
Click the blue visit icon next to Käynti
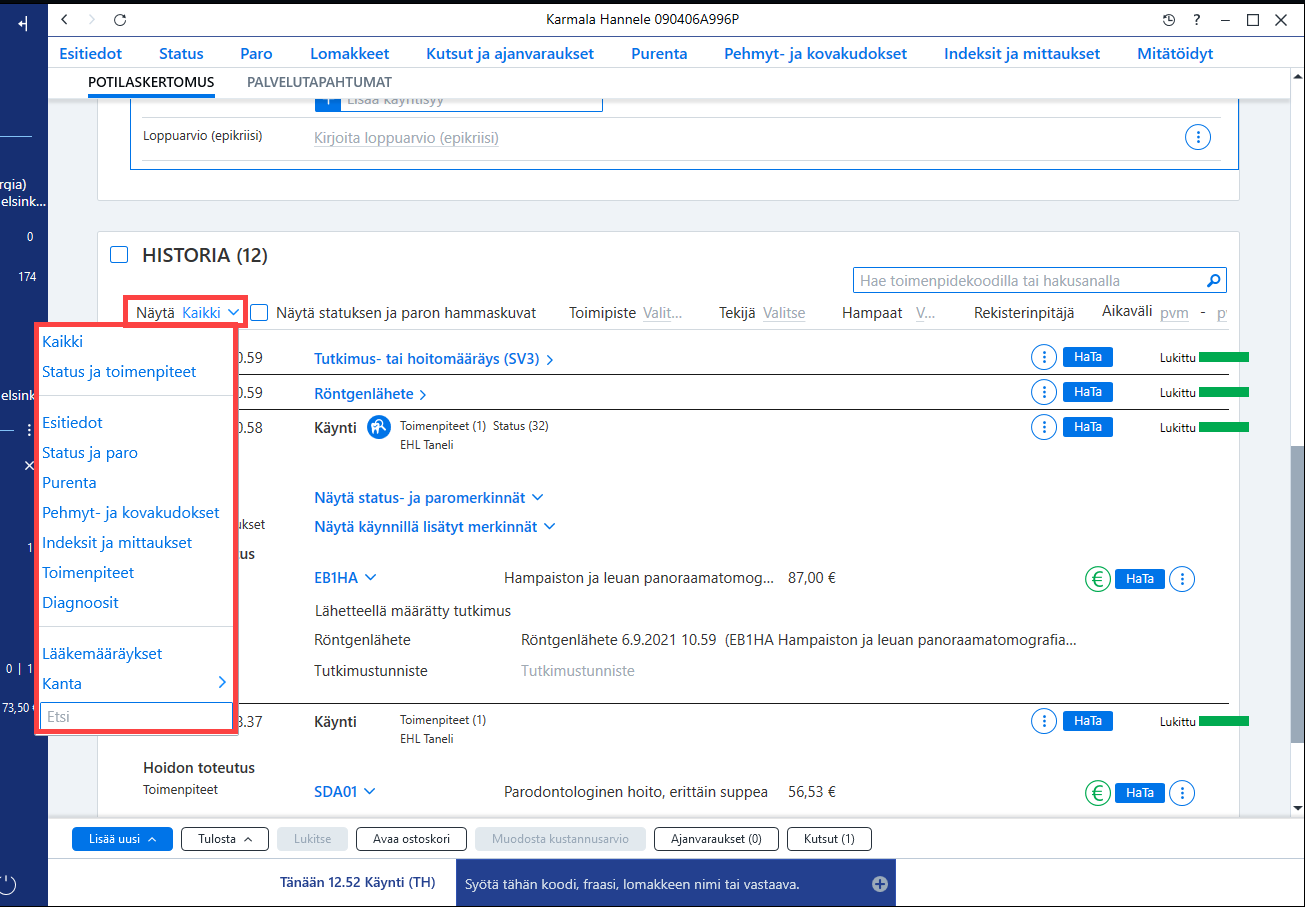coord(378,427)
